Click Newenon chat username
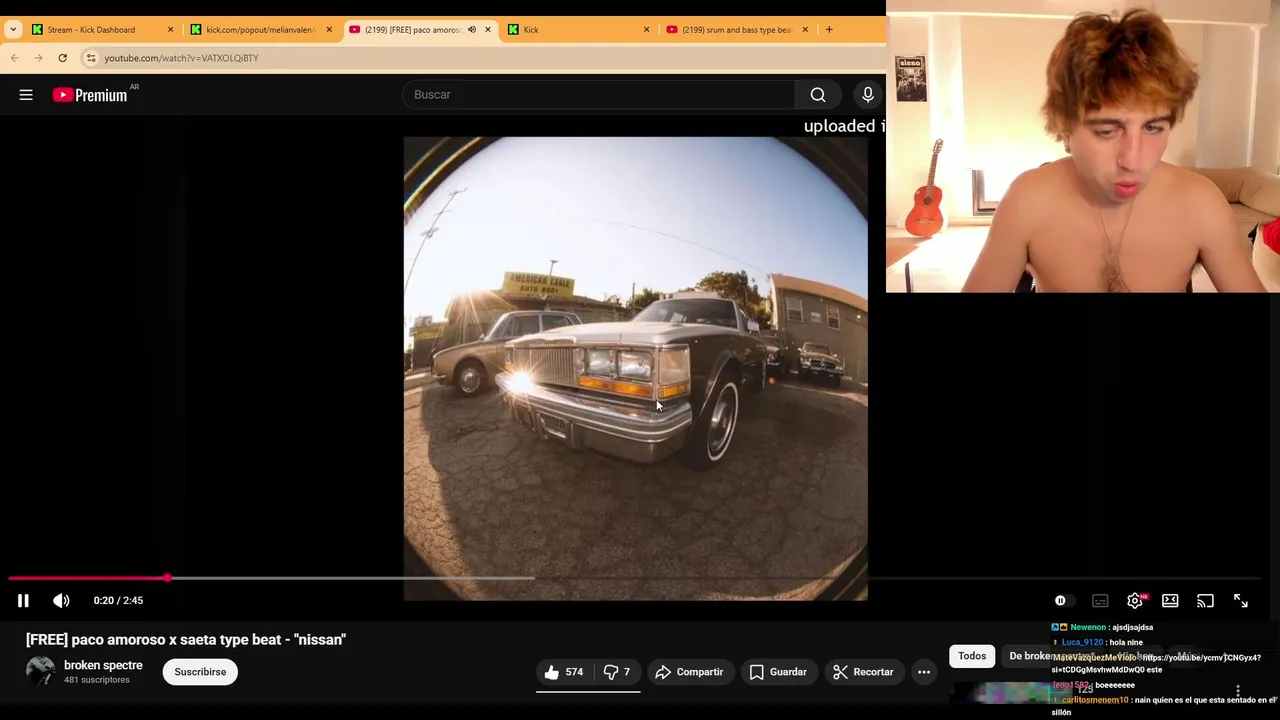This screenshot has height=720, width=1280. tap(1088, 627)
